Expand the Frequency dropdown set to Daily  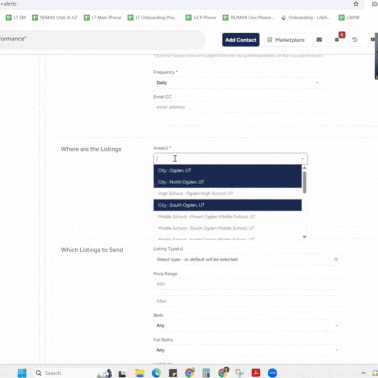(x=238, y=83)
